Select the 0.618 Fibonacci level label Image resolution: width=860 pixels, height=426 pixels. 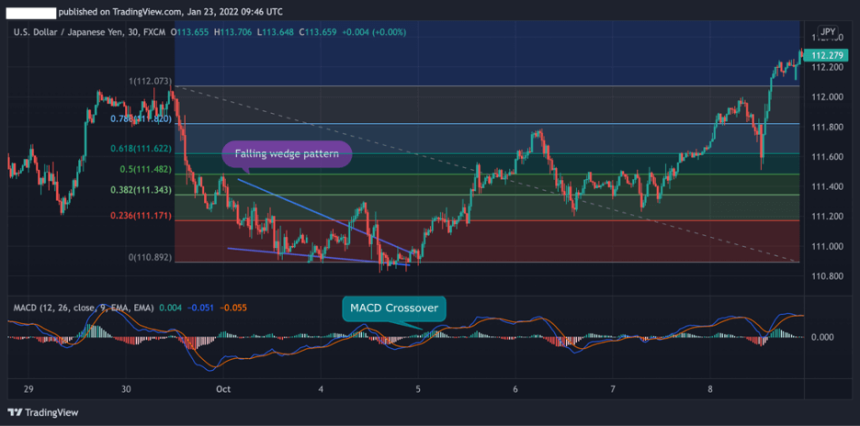click(x=141, y=147)
